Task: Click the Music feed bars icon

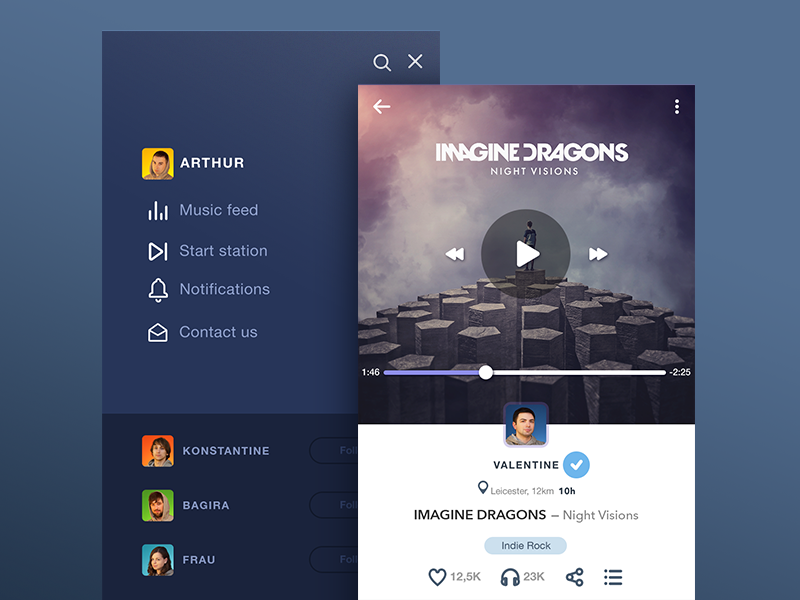Action: 158,210
